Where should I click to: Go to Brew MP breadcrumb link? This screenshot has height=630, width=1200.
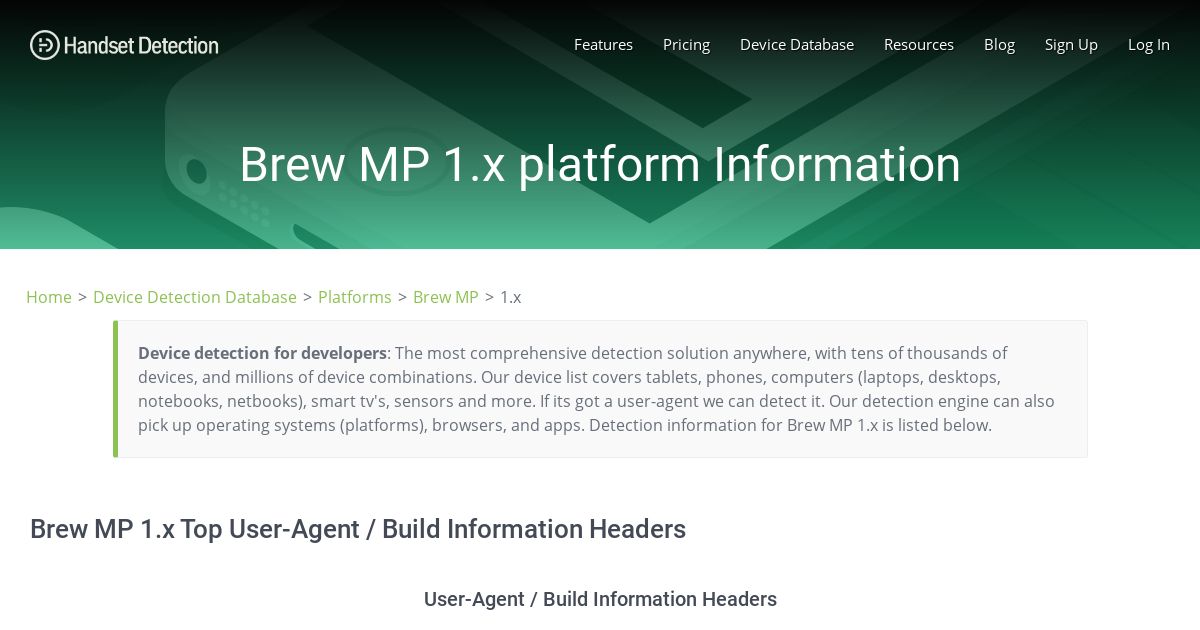pos(446,297)
